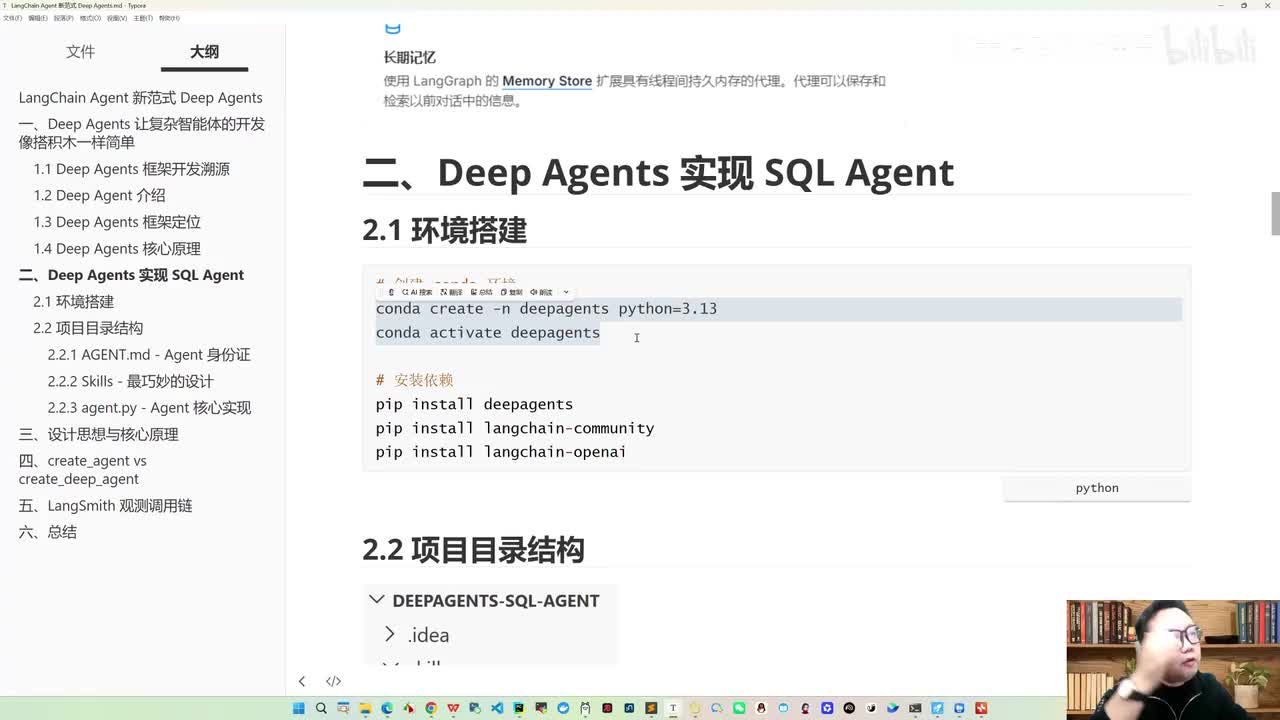Jump to outline 六、总结
The height and width of the screenshot is (720, 1280).
[47, 532]
